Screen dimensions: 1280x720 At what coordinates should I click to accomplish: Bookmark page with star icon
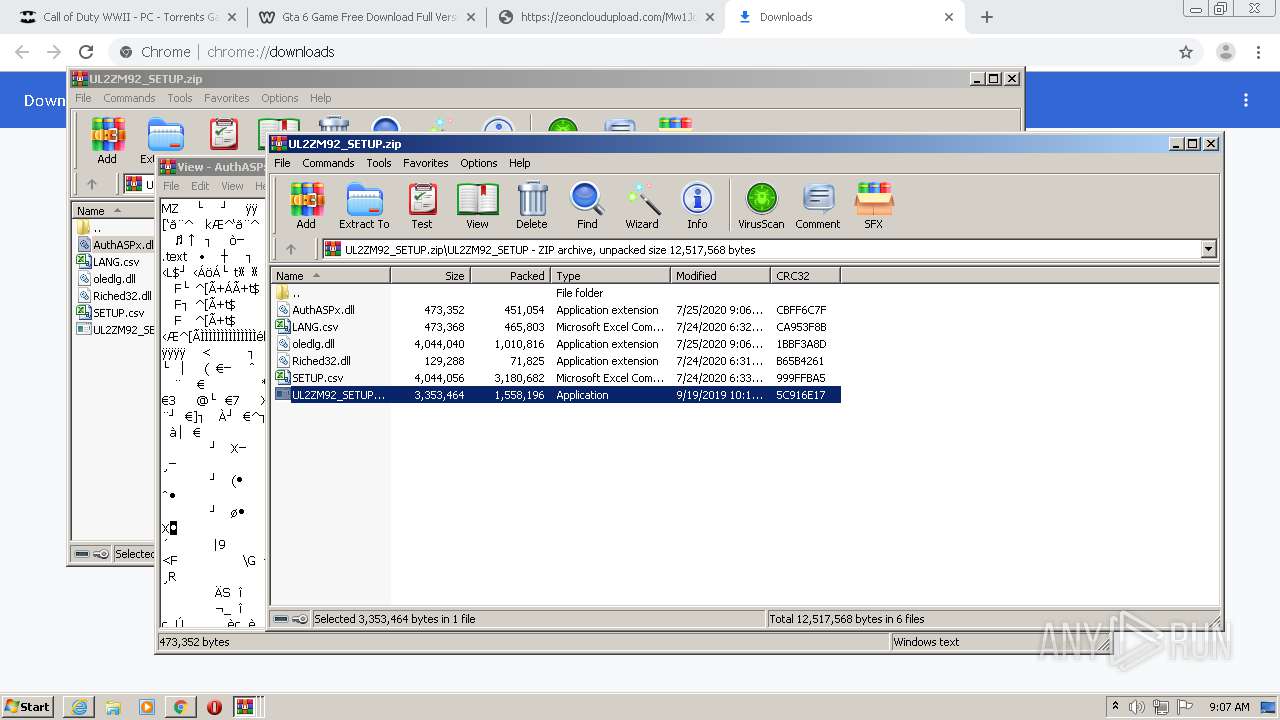[1186, 52]
